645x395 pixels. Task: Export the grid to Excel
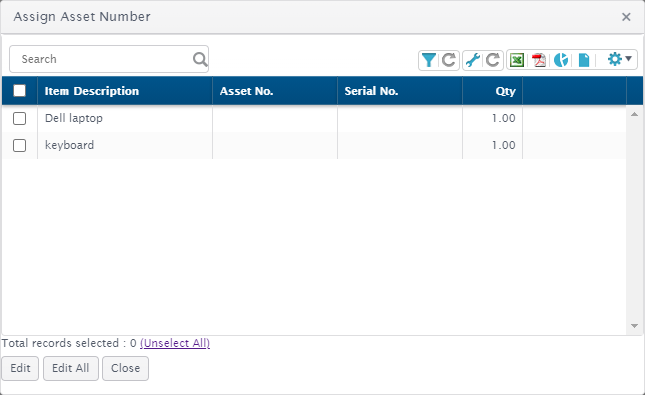pyautogui.click(x=517, y=60)
